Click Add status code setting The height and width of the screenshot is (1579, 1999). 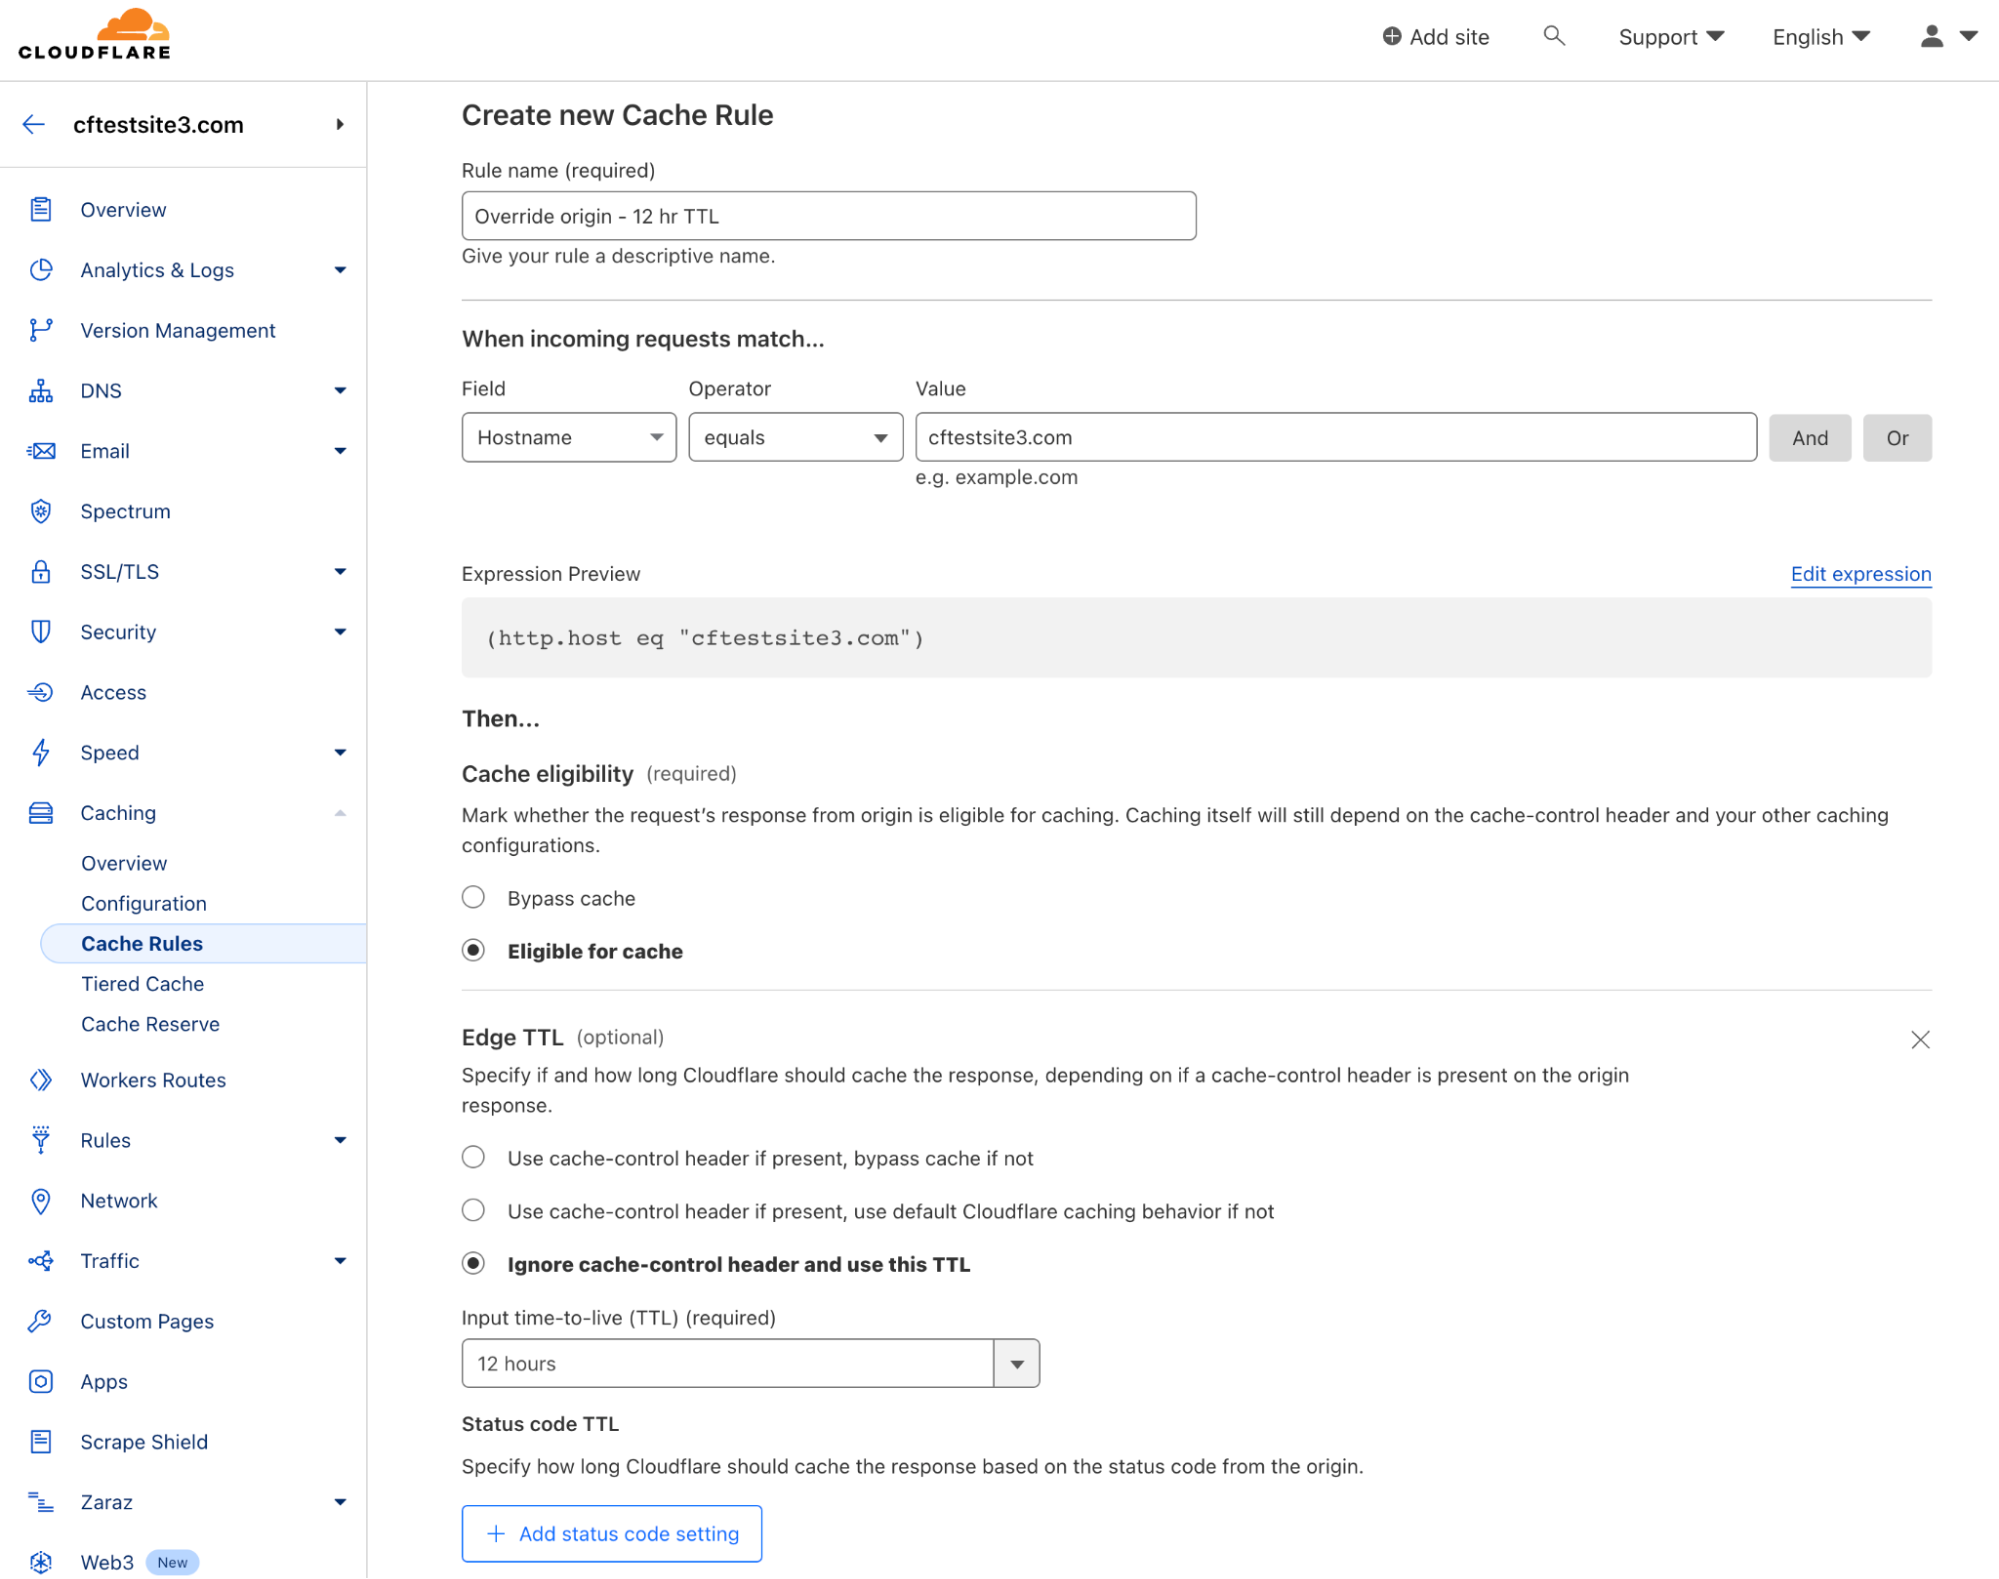click(x=611, y=1533)
